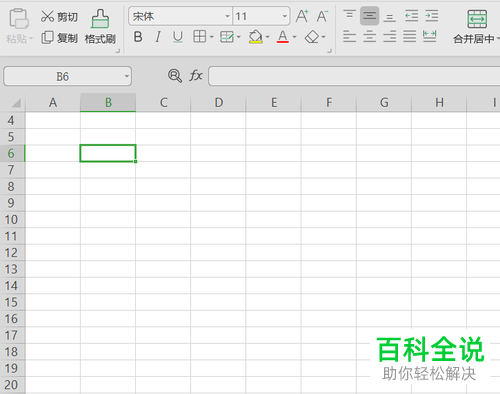Justify text alignment icon

click(x=409, y=36)
